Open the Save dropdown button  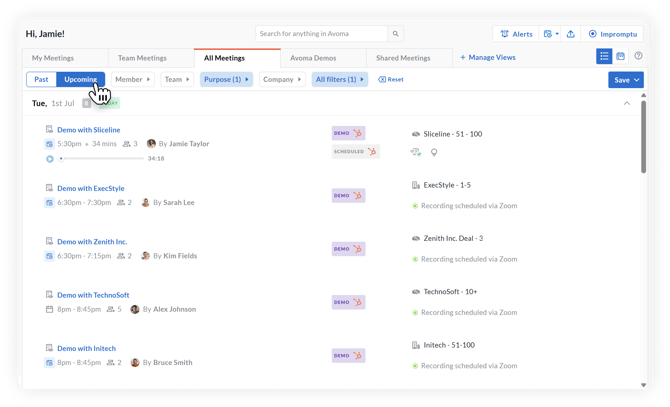pyautogui.click(x=626, y=80)
